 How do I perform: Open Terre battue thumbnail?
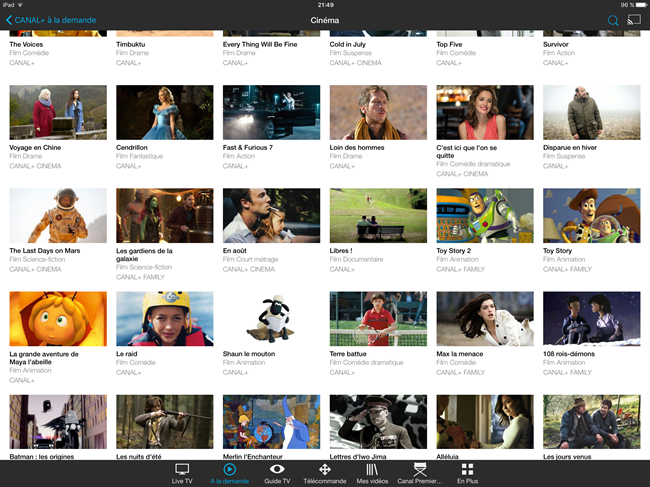click(378, 319)
